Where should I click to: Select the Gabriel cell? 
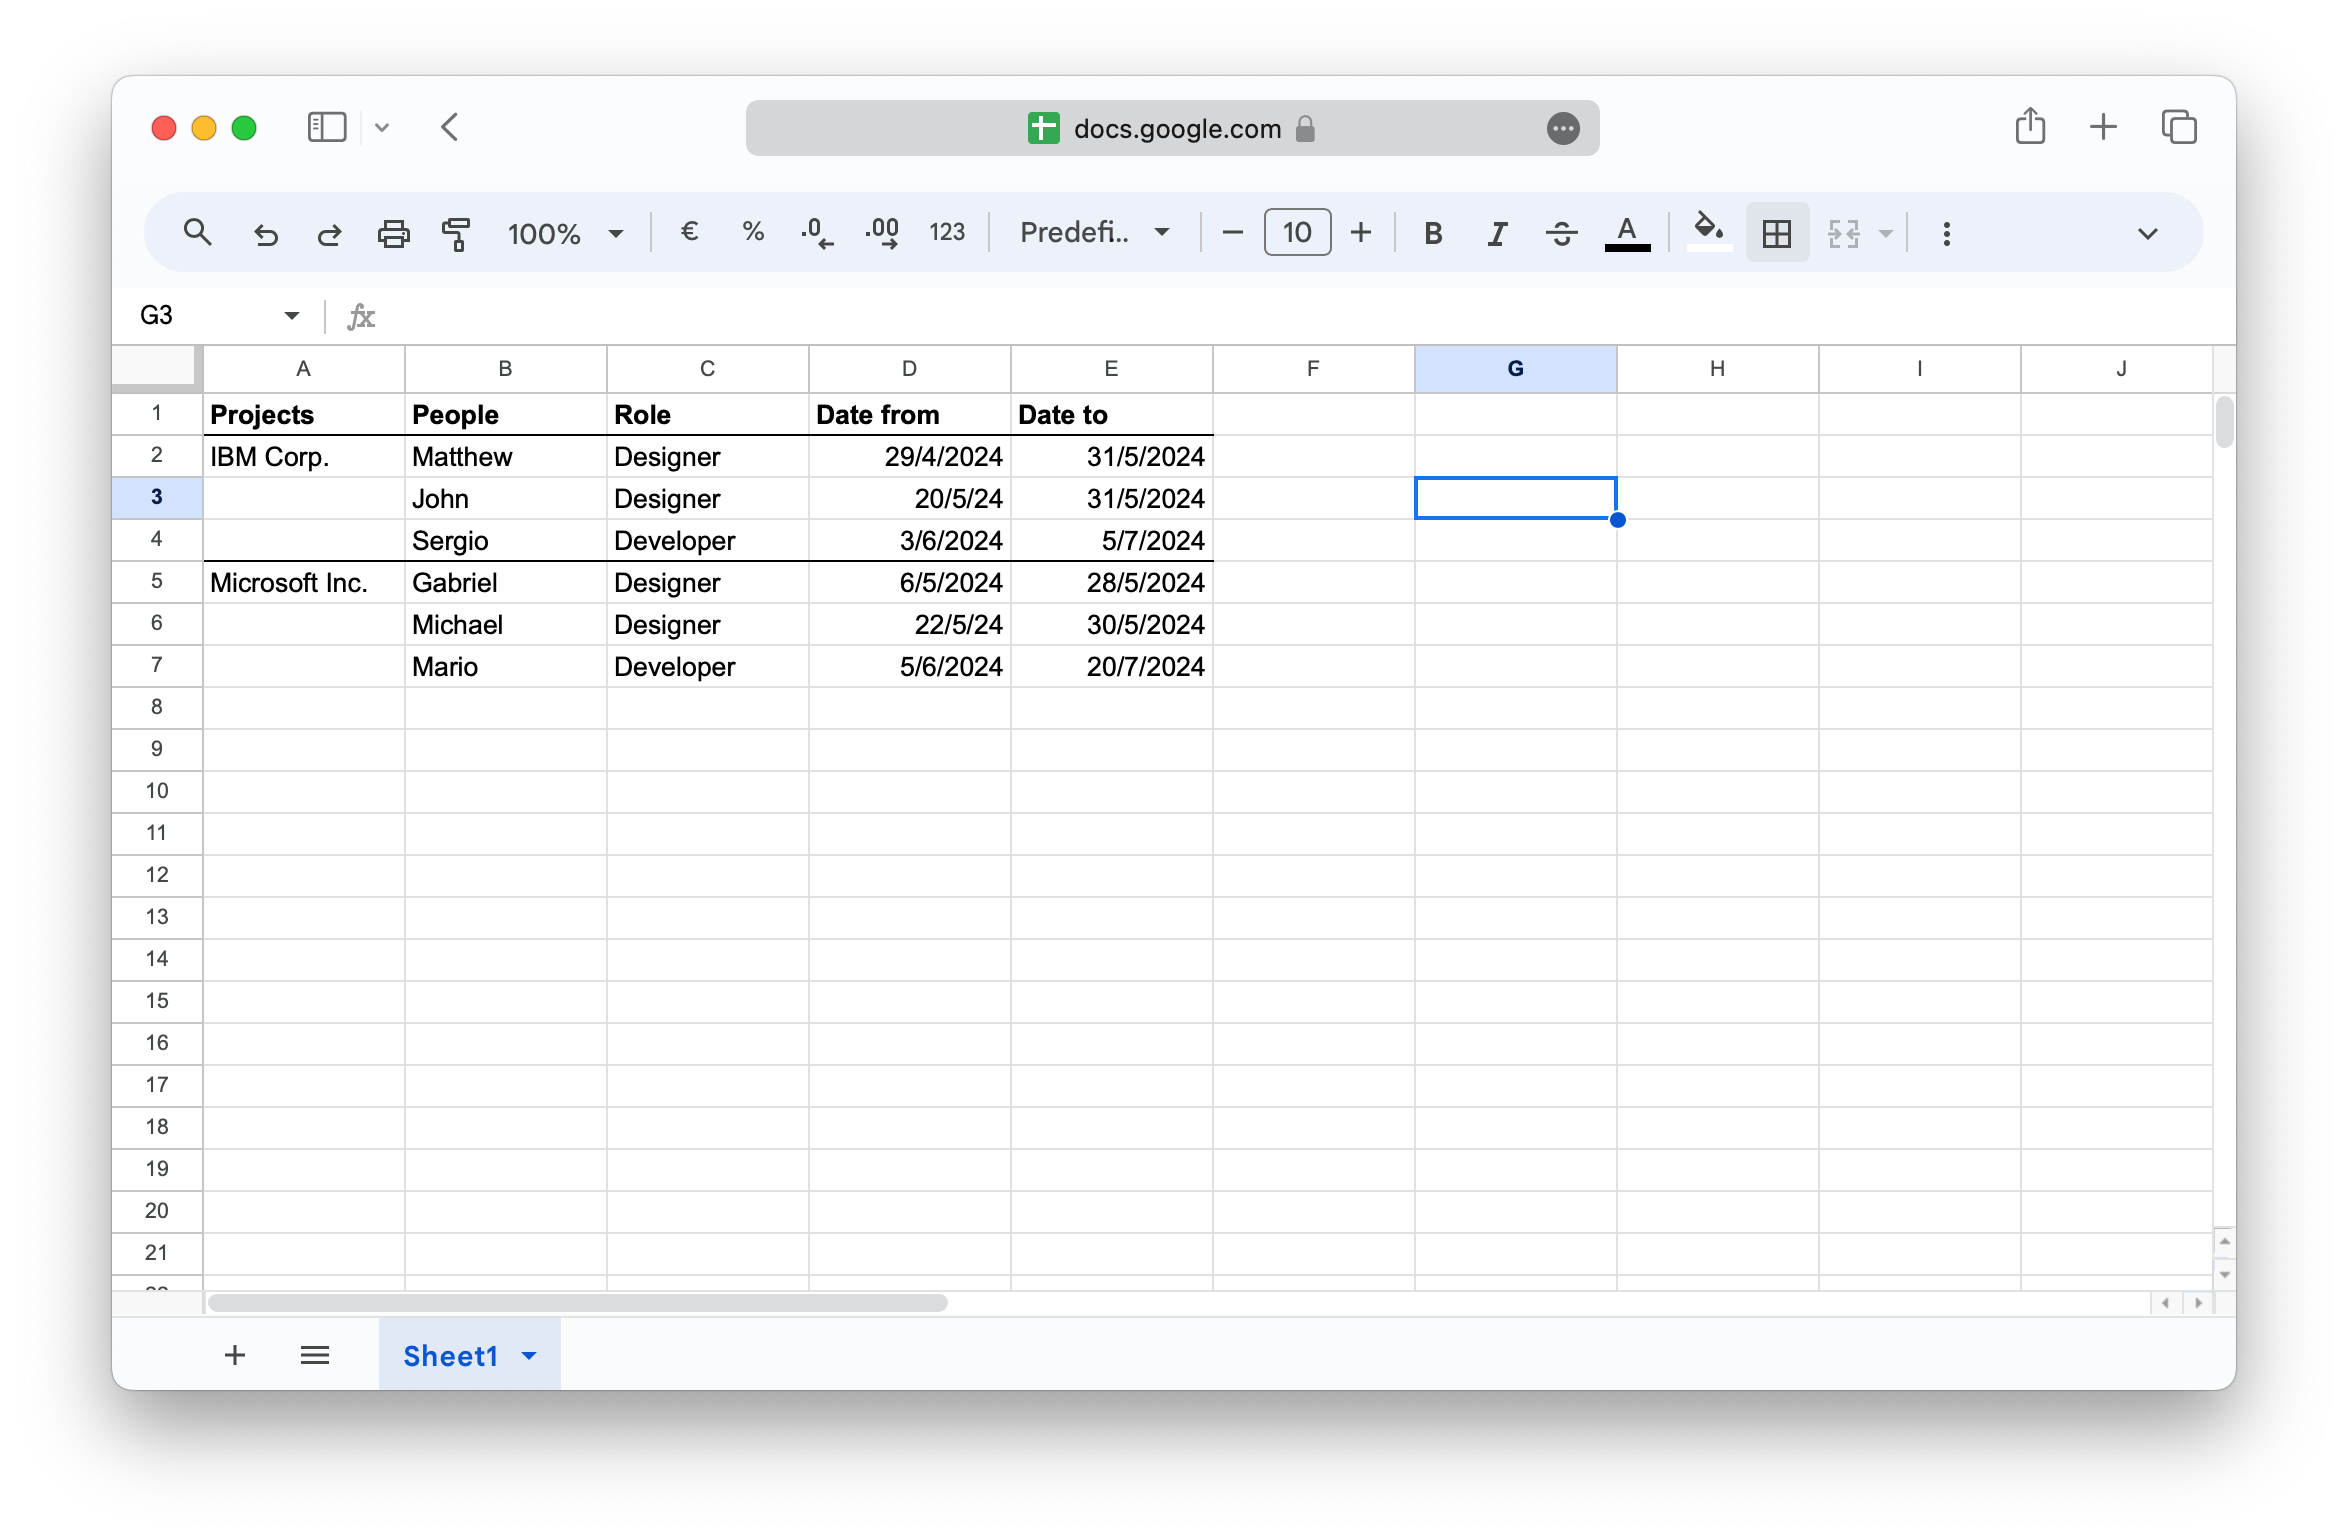point(506,582)
